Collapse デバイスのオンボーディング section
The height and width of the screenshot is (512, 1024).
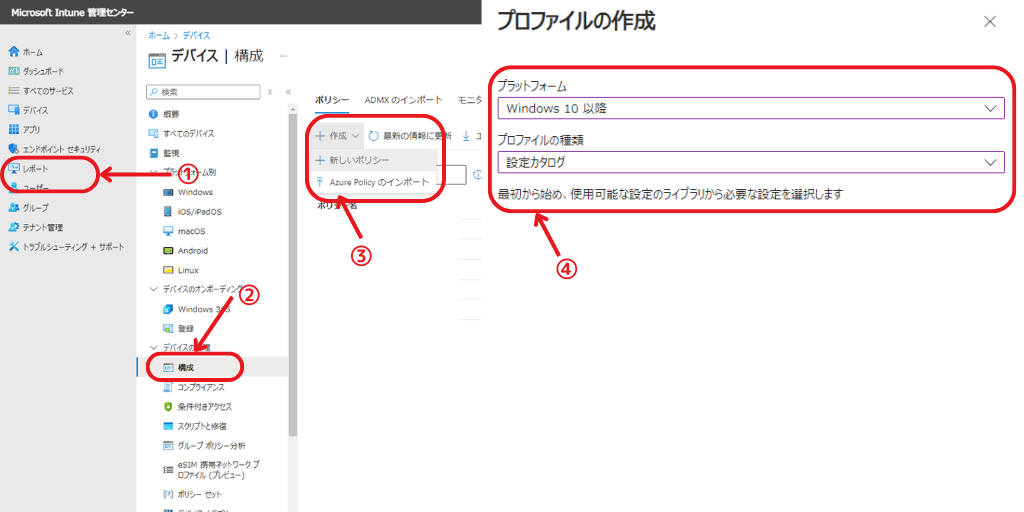153,289
